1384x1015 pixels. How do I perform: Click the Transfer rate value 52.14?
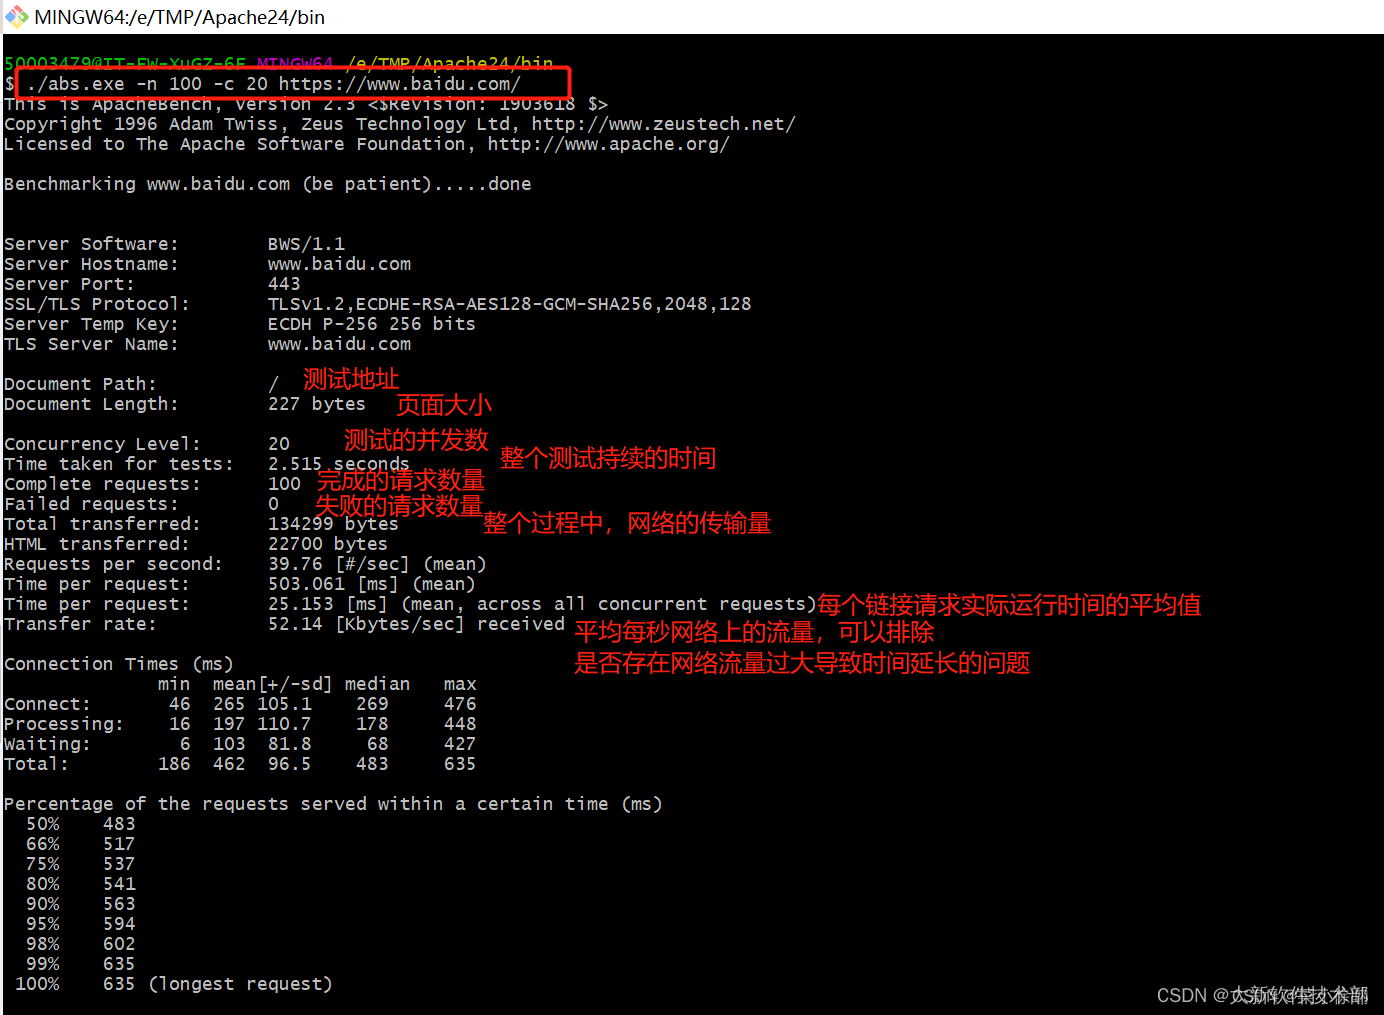coord(295,624)
